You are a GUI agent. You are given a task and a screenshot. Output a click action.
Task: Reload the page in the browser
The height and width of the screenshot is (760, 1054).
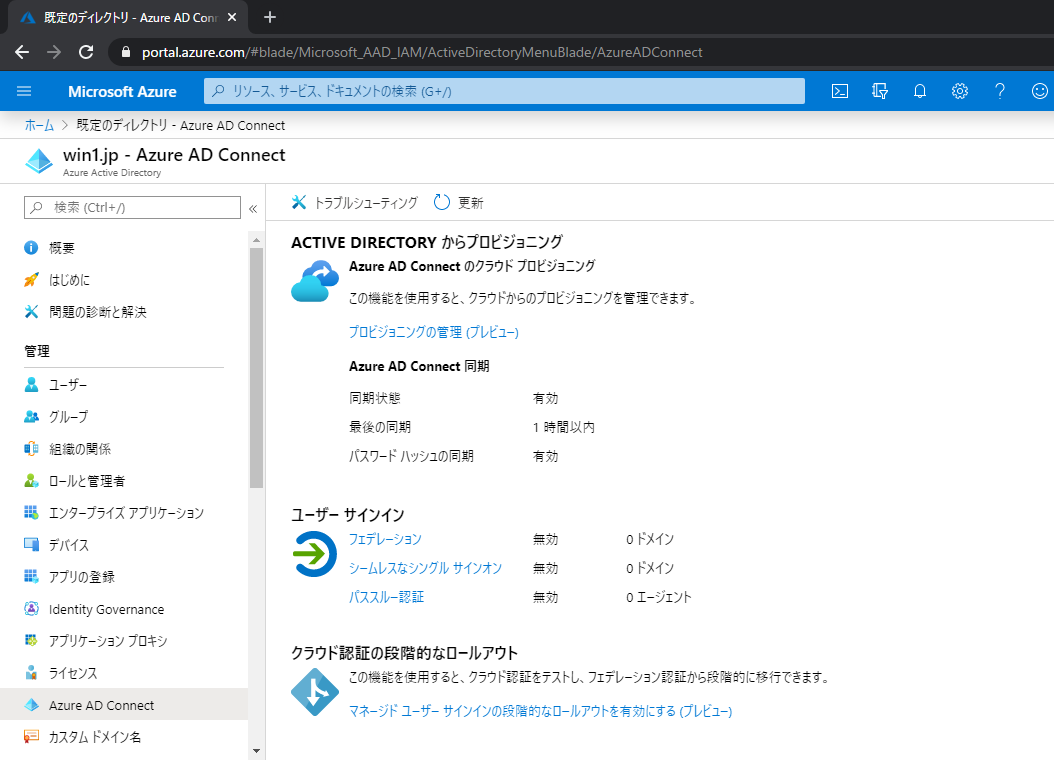(x=86, y=52)
